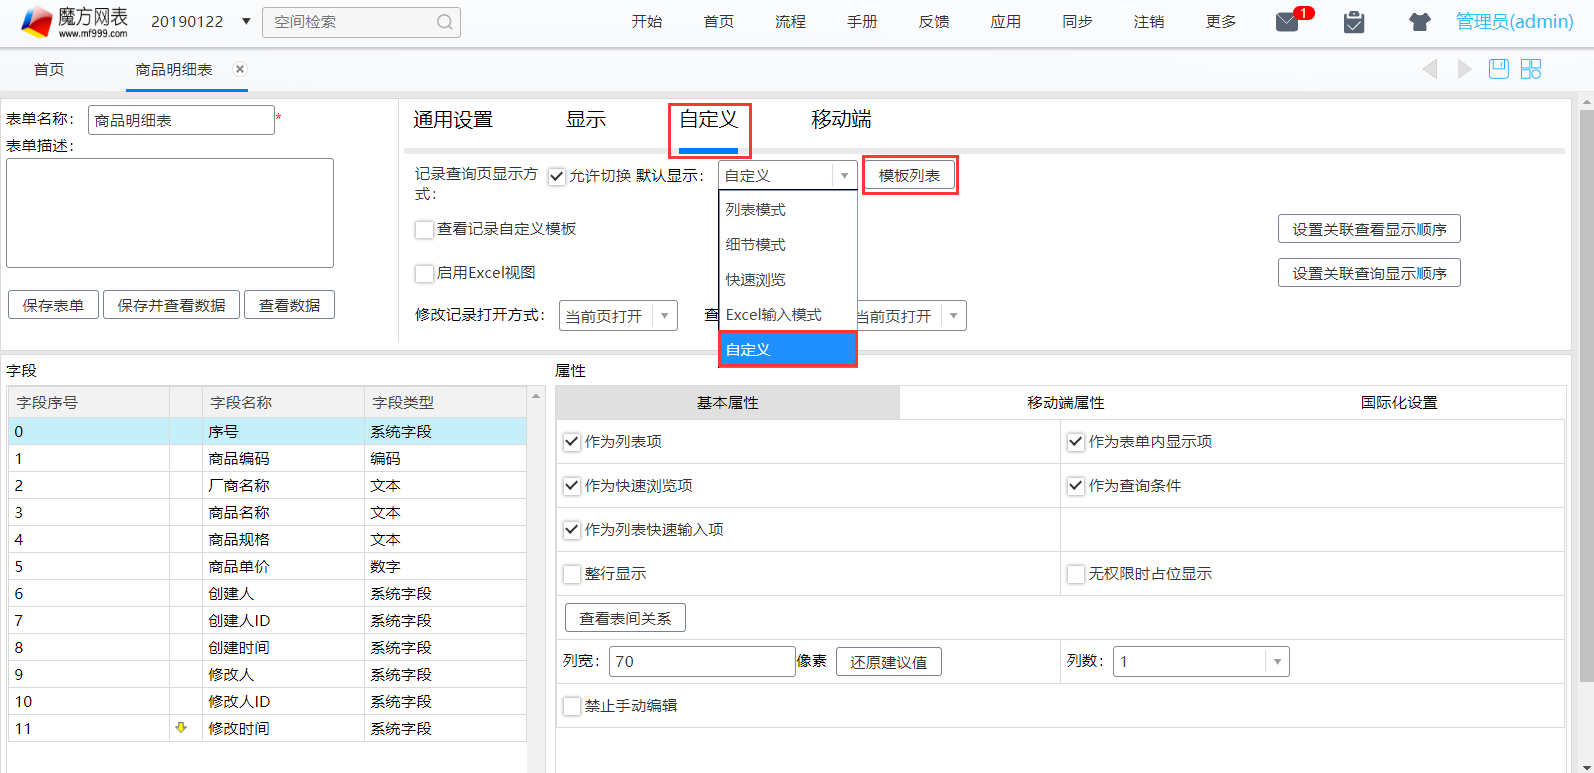Click the page vertical scrollbar
Screen dimensions: 1594x773
click(1586, 395)
